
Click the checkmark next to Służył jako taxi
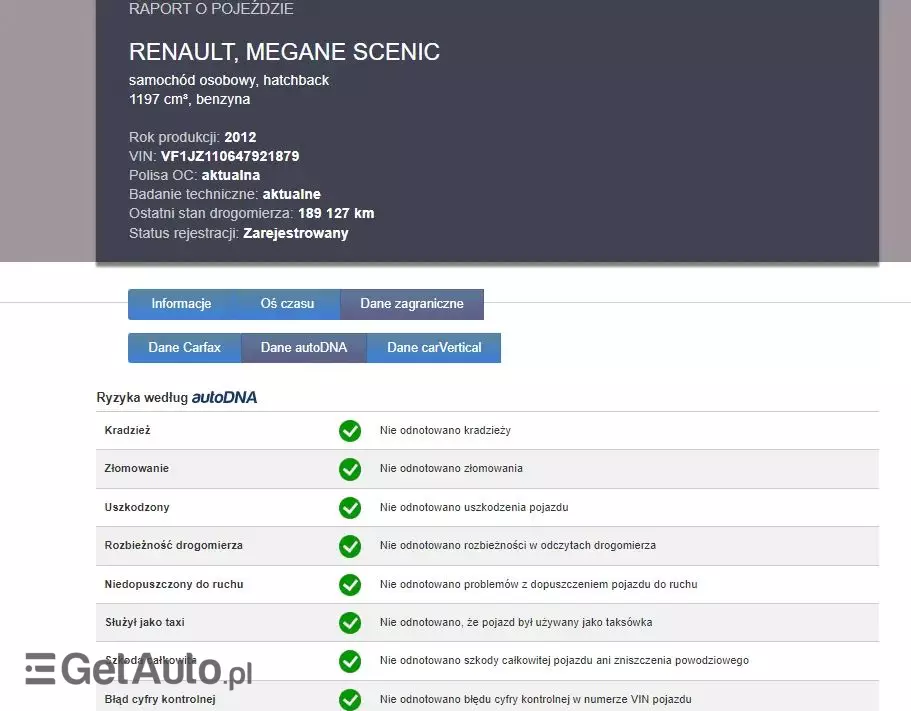(x=350, y=622)
